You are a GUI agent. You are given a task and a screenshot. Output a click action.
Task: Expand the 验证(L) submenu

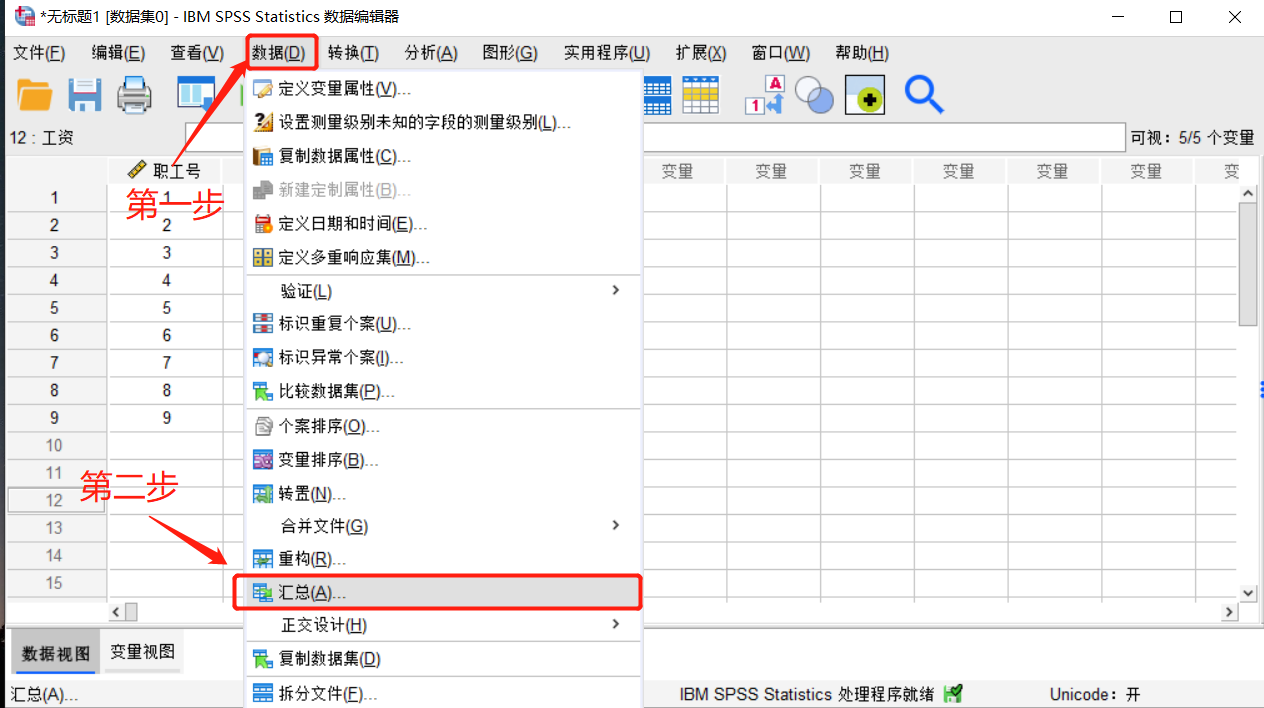coord(443,291)
